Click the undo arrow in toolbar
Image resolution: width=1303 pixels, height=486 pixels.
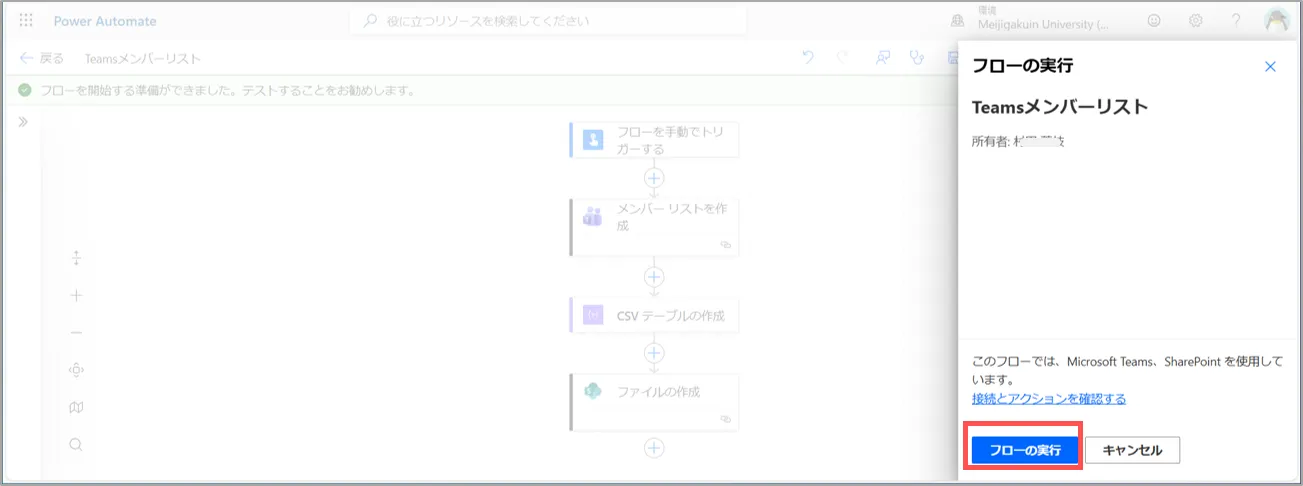pos(808,58)
